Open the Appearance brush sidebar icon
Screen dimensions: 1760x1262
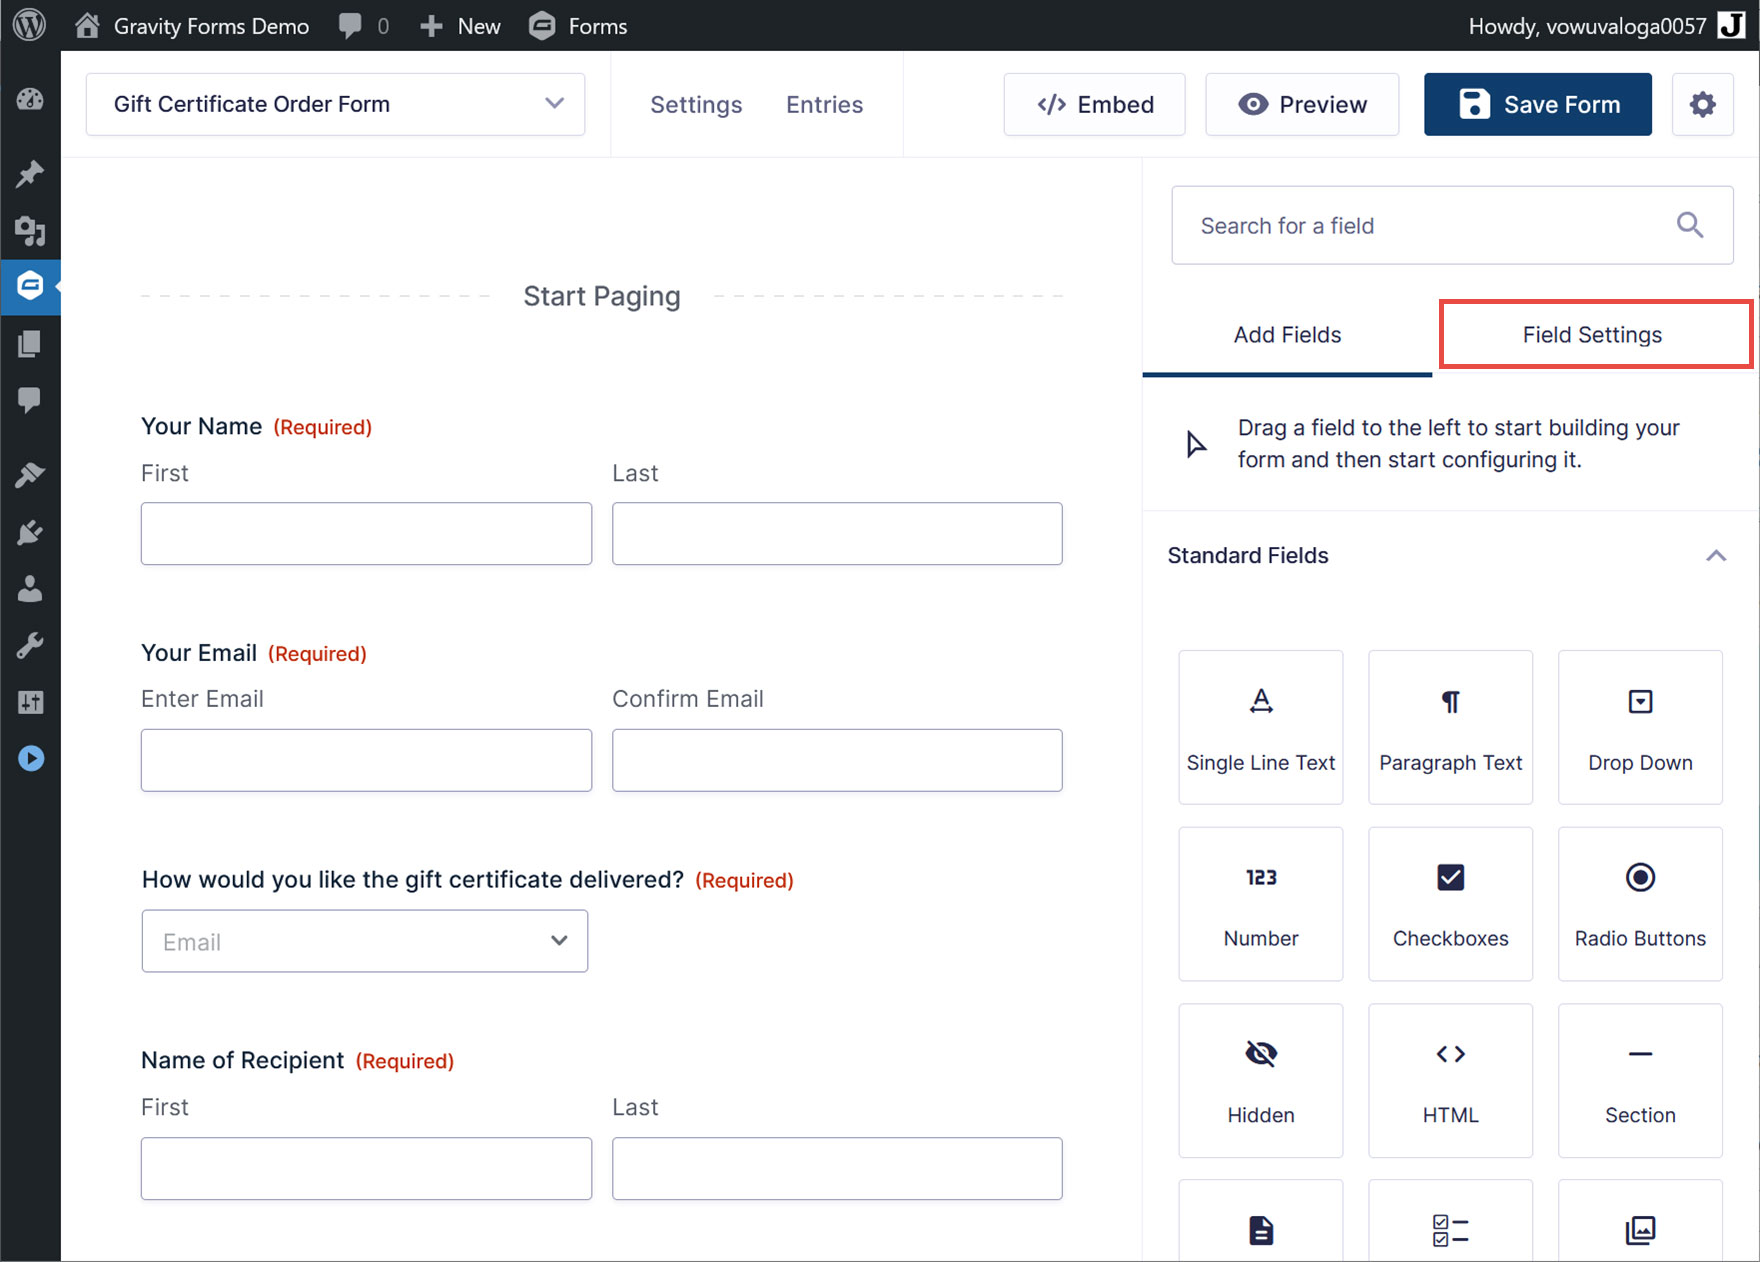pyautogui.click(x=30, y=474)
